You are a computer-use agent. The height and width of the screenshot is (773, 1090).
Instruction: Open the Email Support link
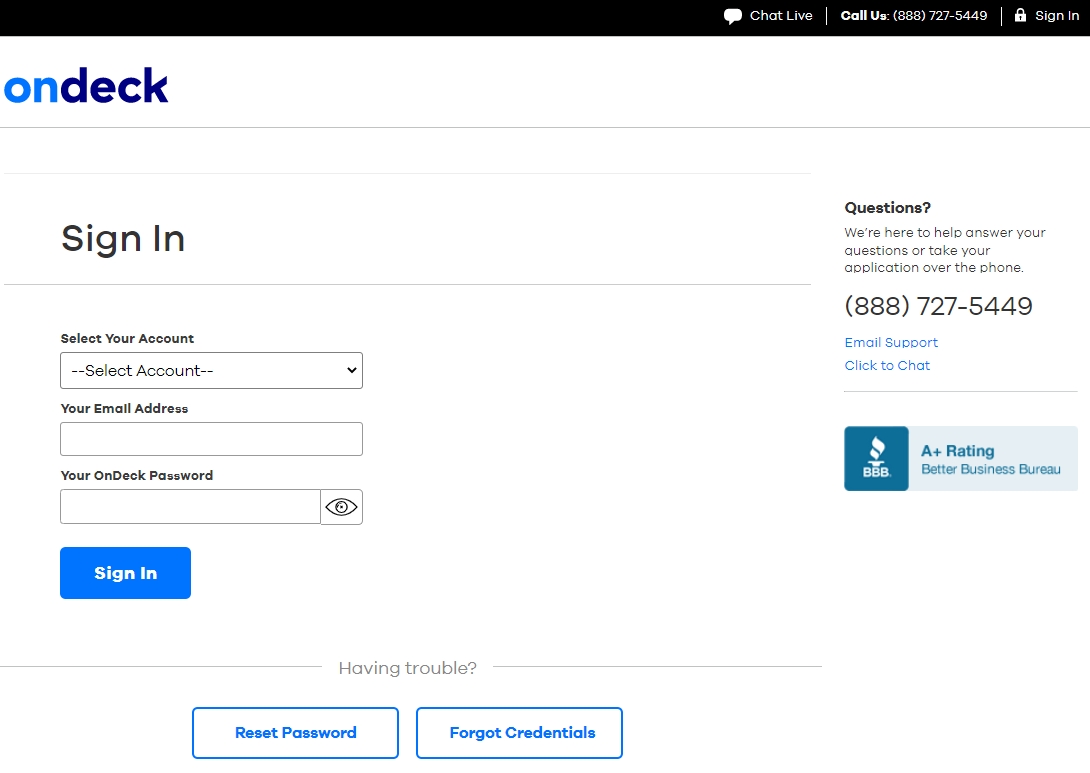[891, 342]
